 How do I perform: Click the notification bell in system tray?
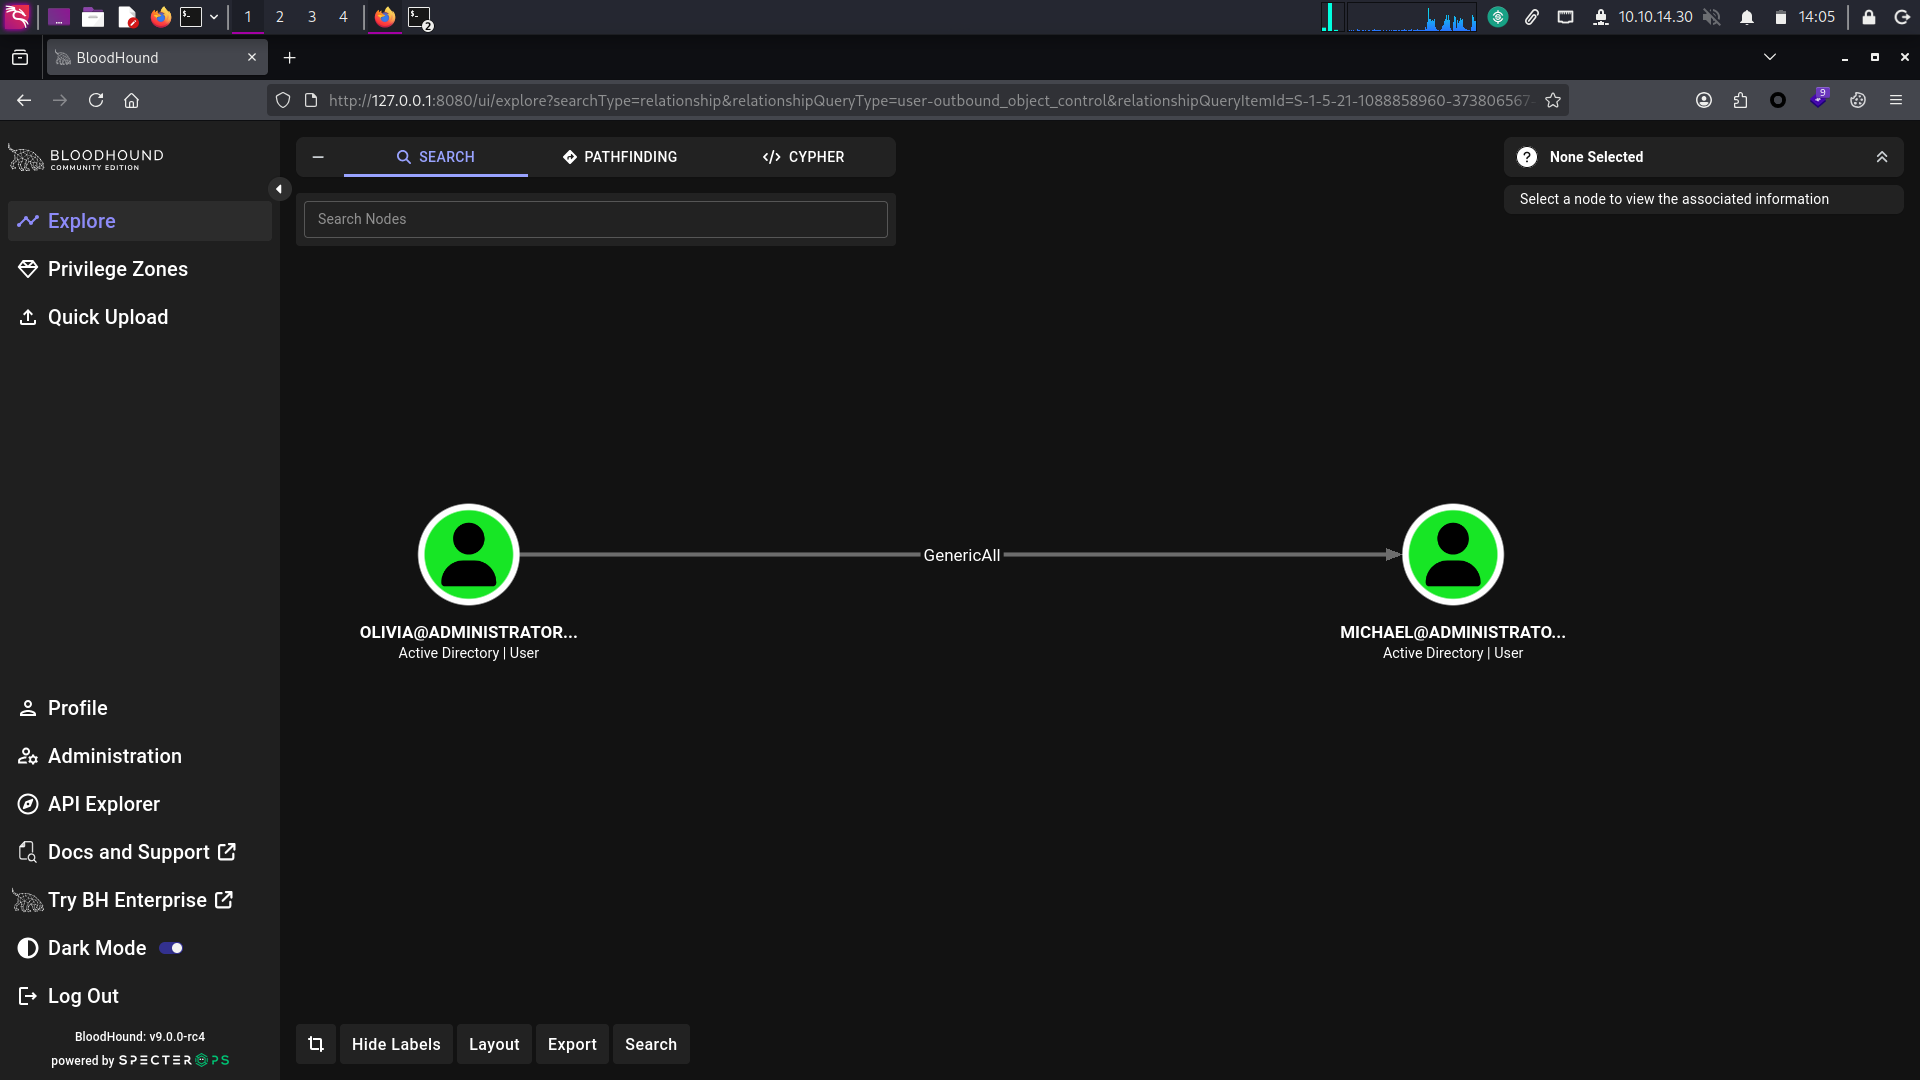(1747, 17)
